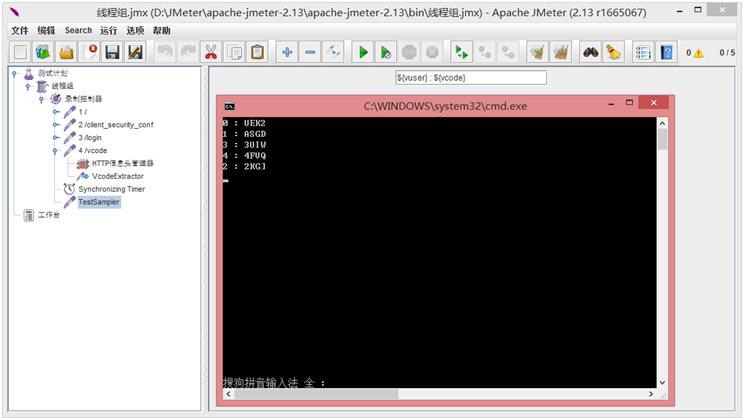Click the Save floppy disk icon
This screenshot has width=744, height=420.
pos(112,52)
